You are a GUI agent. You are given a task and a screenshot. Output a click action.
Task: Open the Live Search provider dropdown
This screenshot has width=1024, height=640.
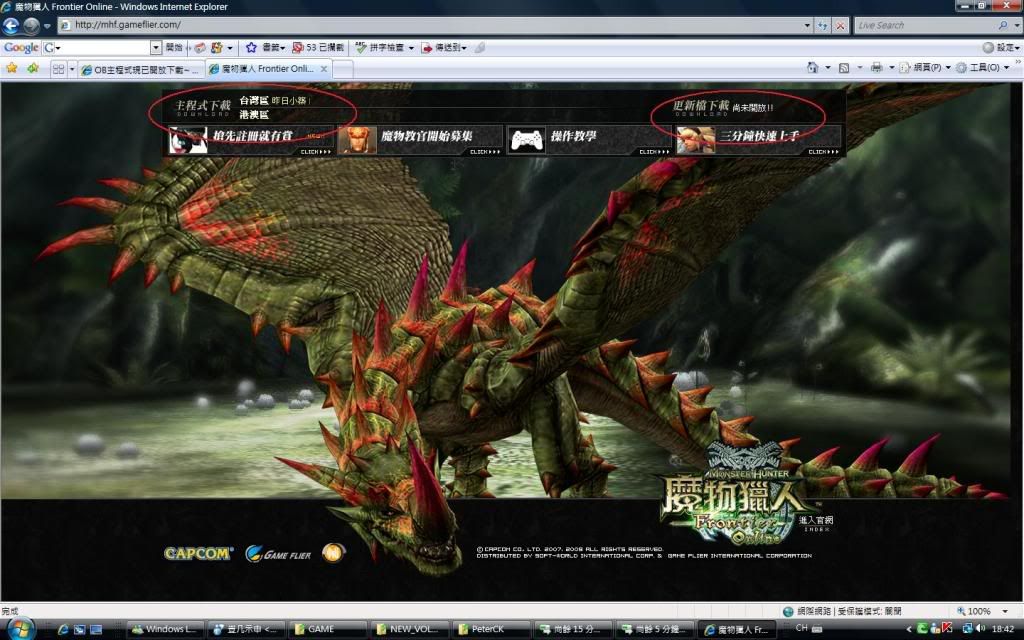[x=1017, y=25]
